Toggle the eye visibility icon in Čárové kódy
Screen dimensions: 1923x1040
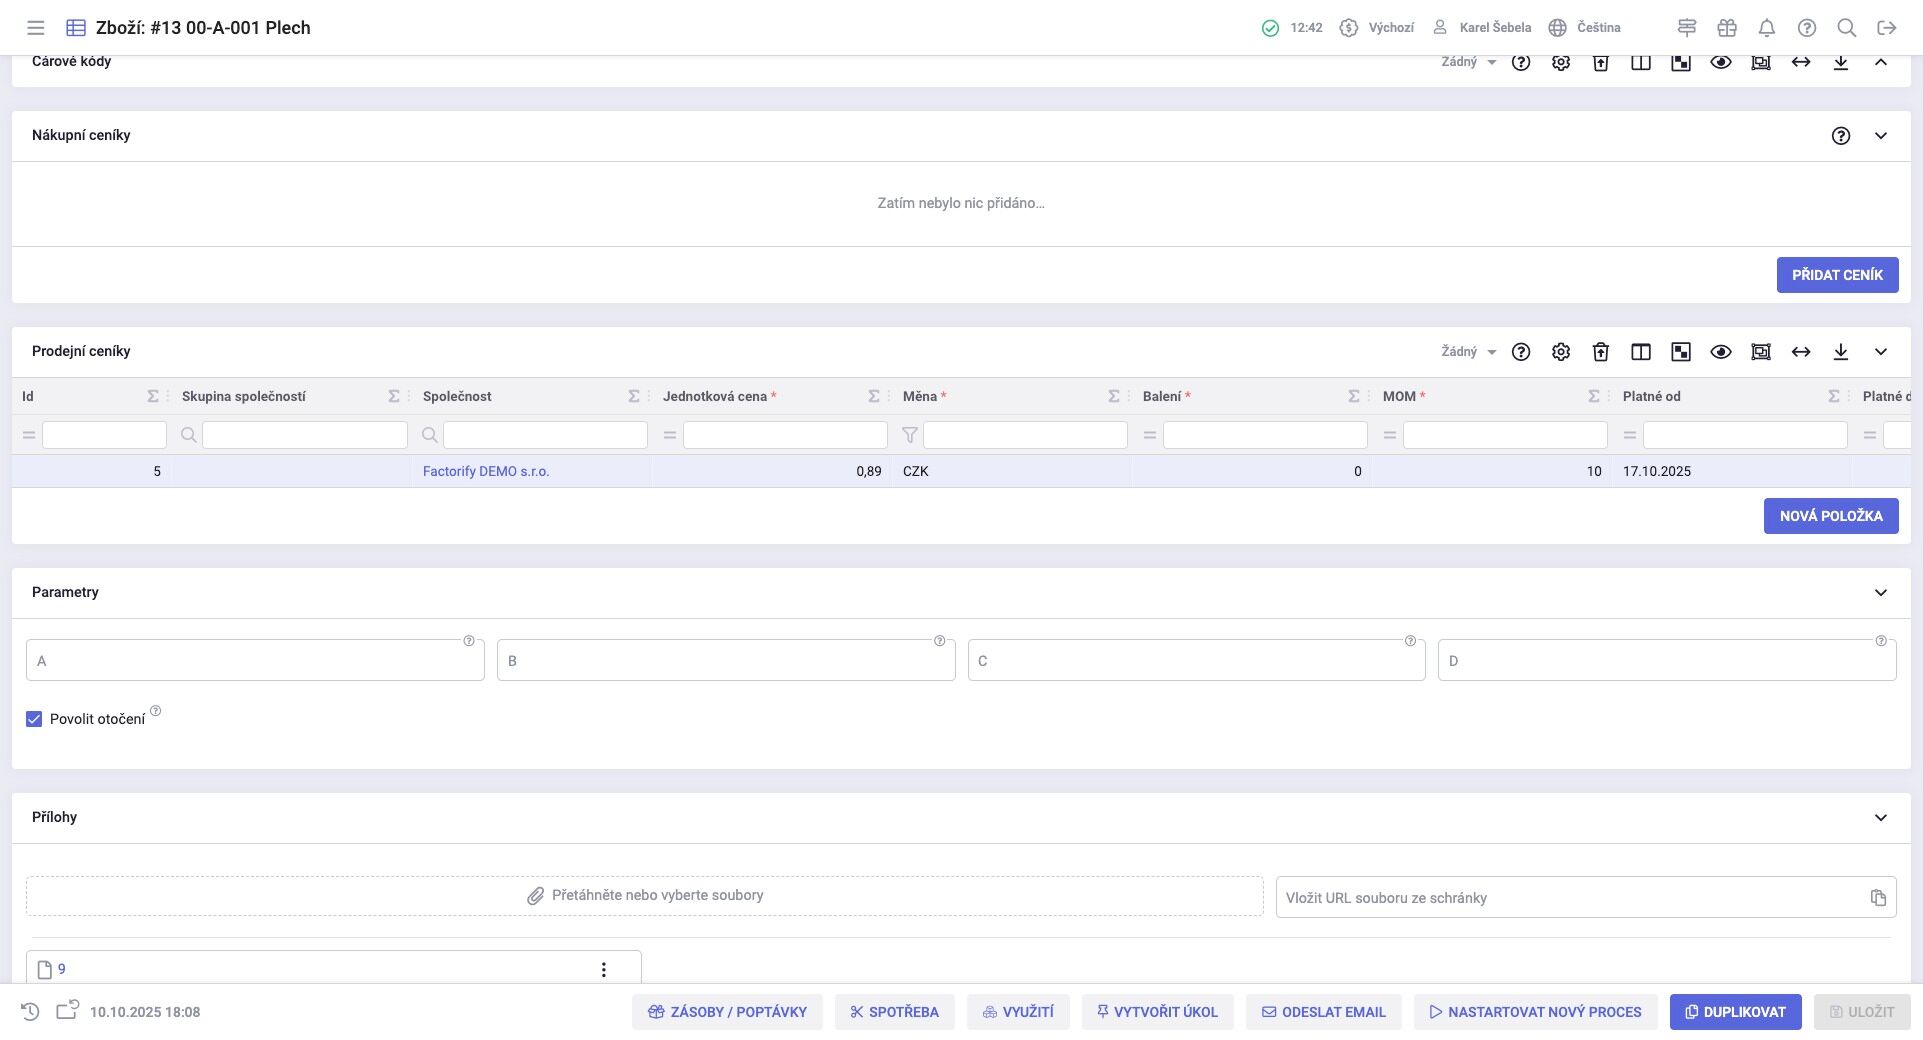(x=1721, y=62)
